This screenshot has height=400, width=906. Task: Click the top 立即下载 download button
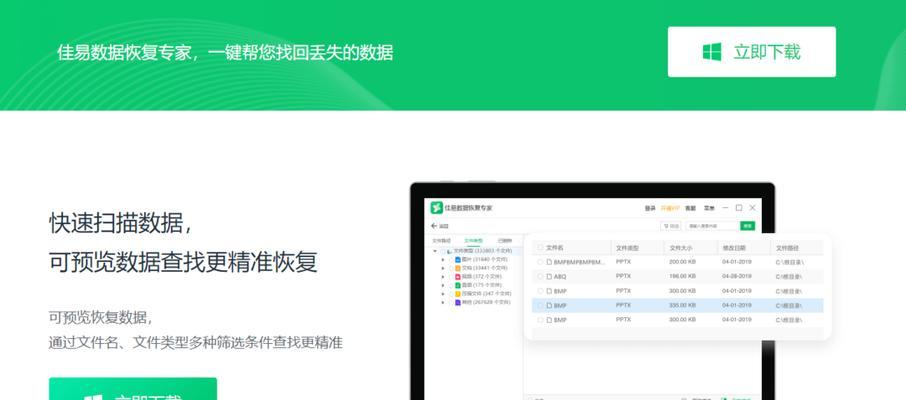[752, 51]
